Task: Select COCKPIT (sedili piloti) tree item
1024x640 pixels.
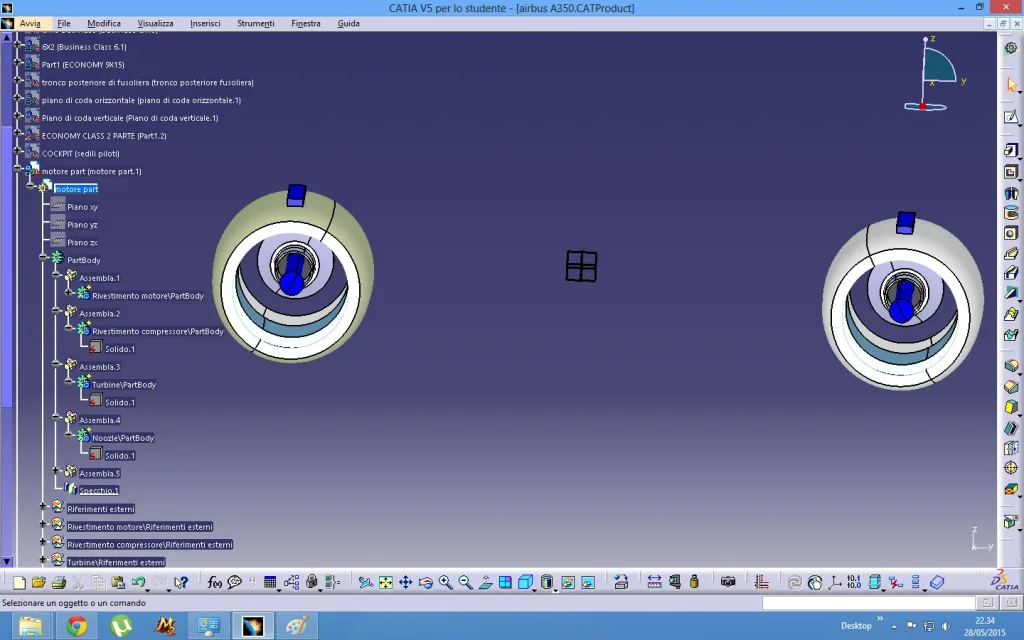Action: 80,153
